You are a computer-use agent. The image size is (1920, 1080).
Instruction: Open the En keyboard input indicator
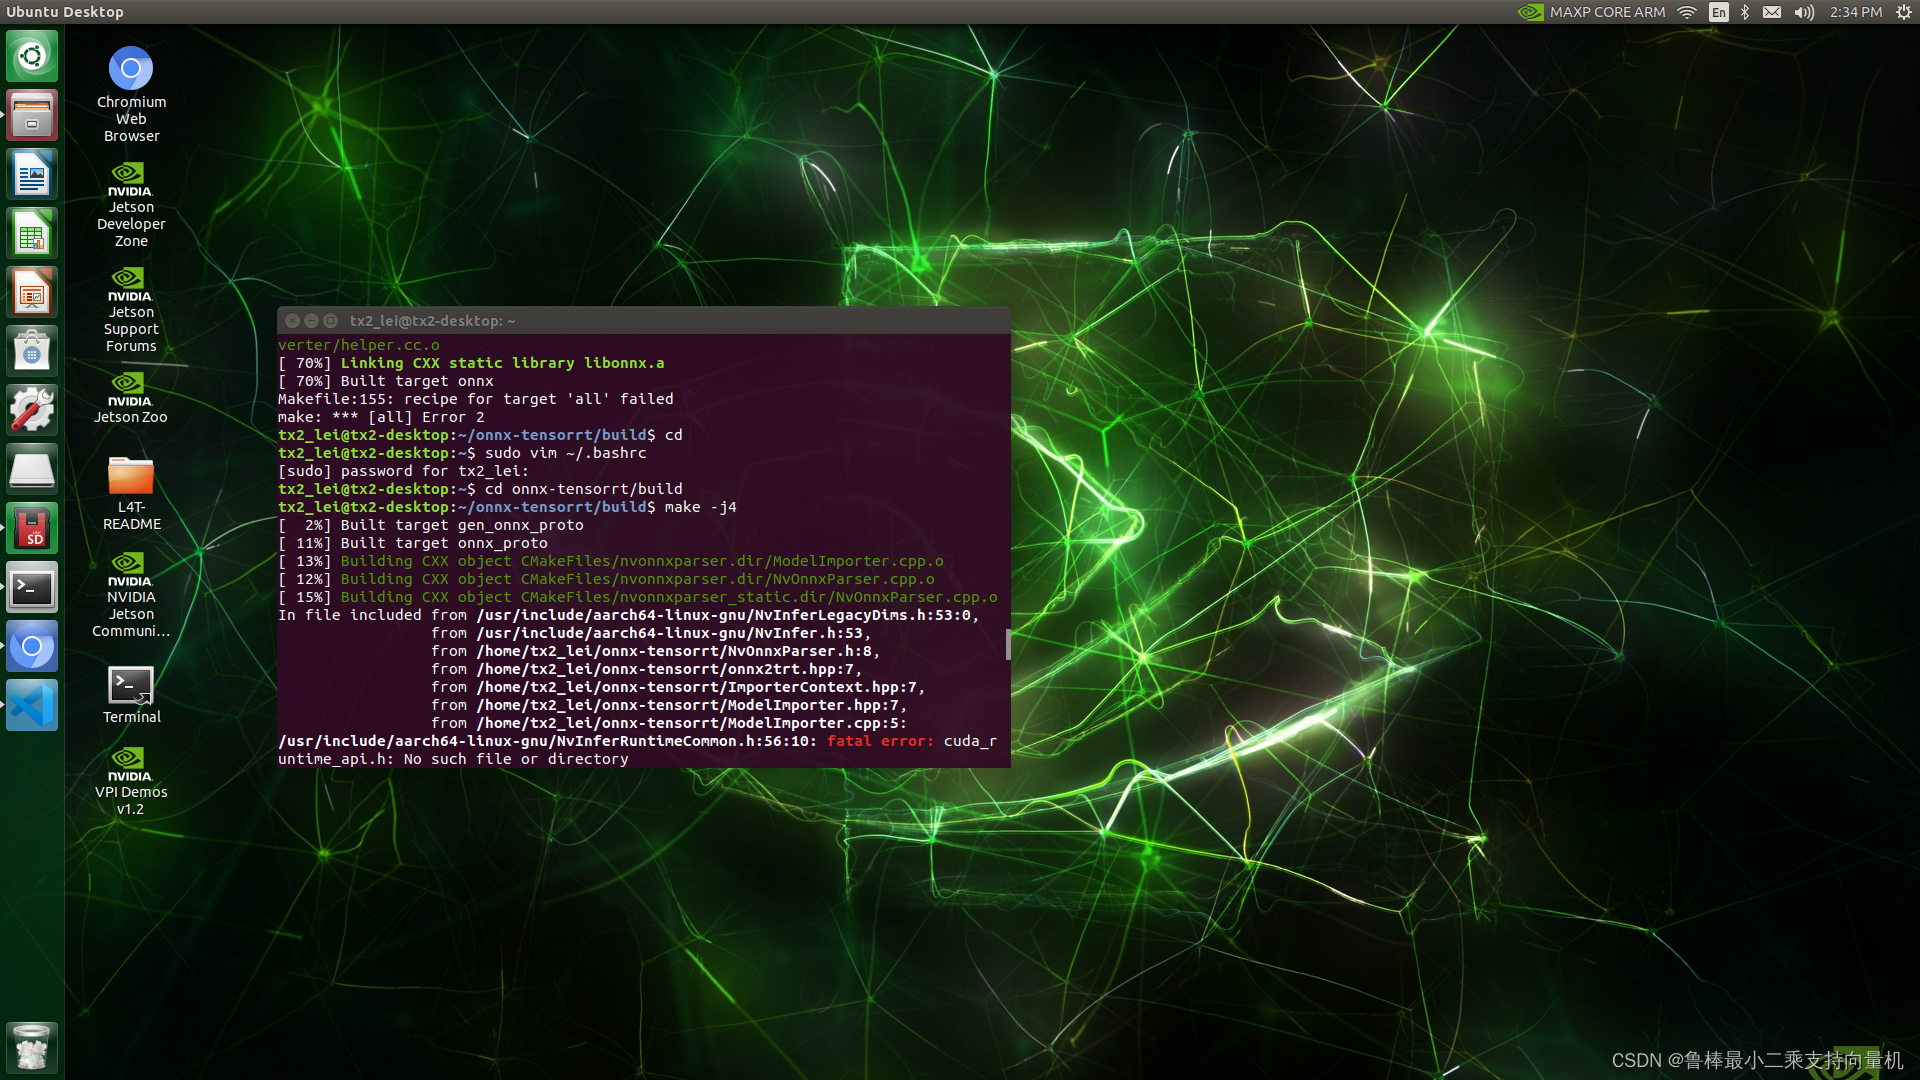[1718, 12]
